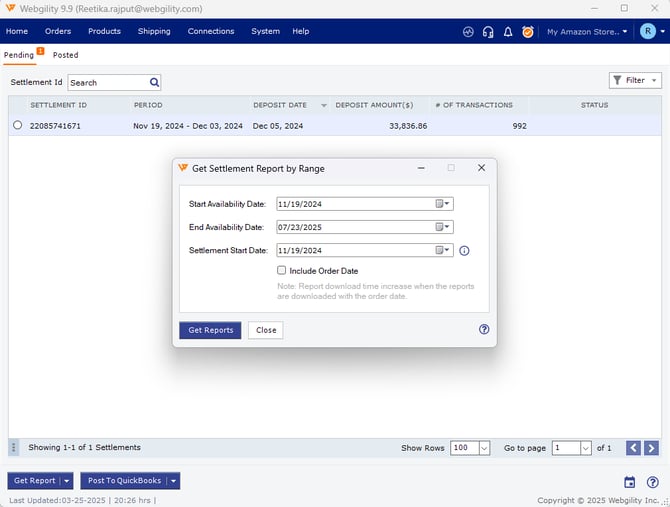670x507 pixels.
Task: Expand the My Amazon Store selector
Action: point(587,32)
